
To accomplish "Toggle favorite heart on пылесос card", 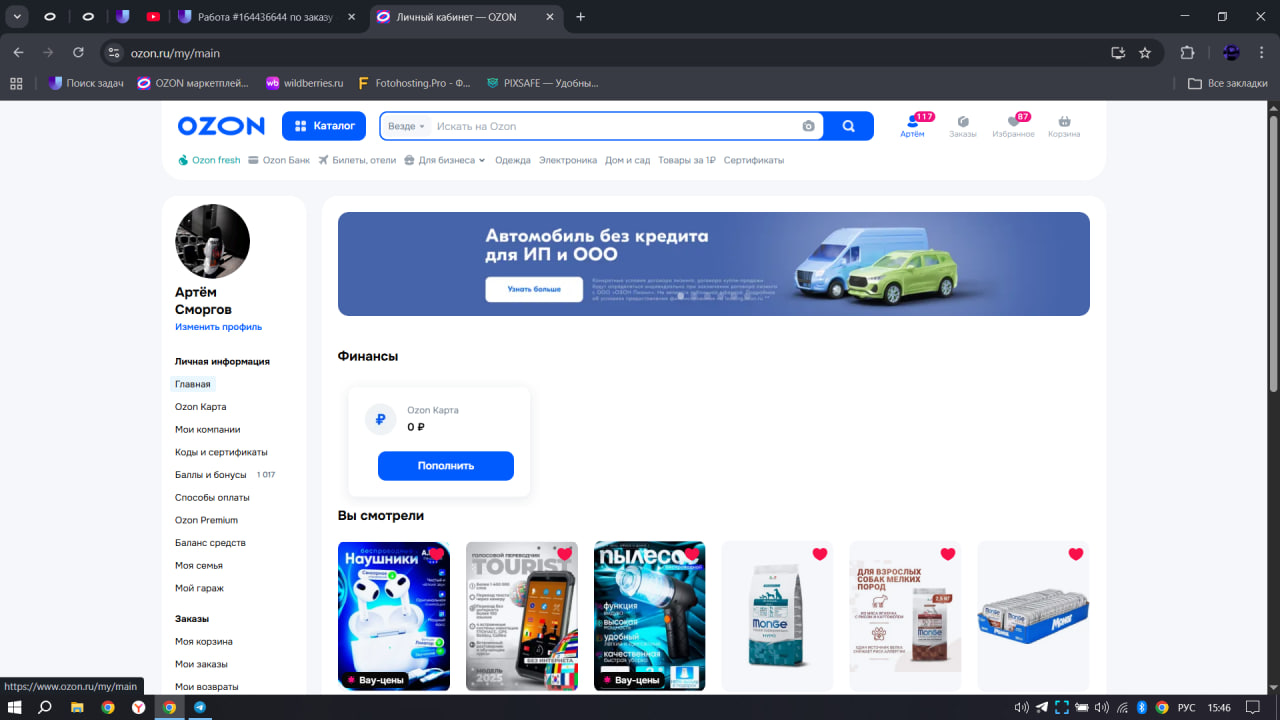I will coord(692,554).
